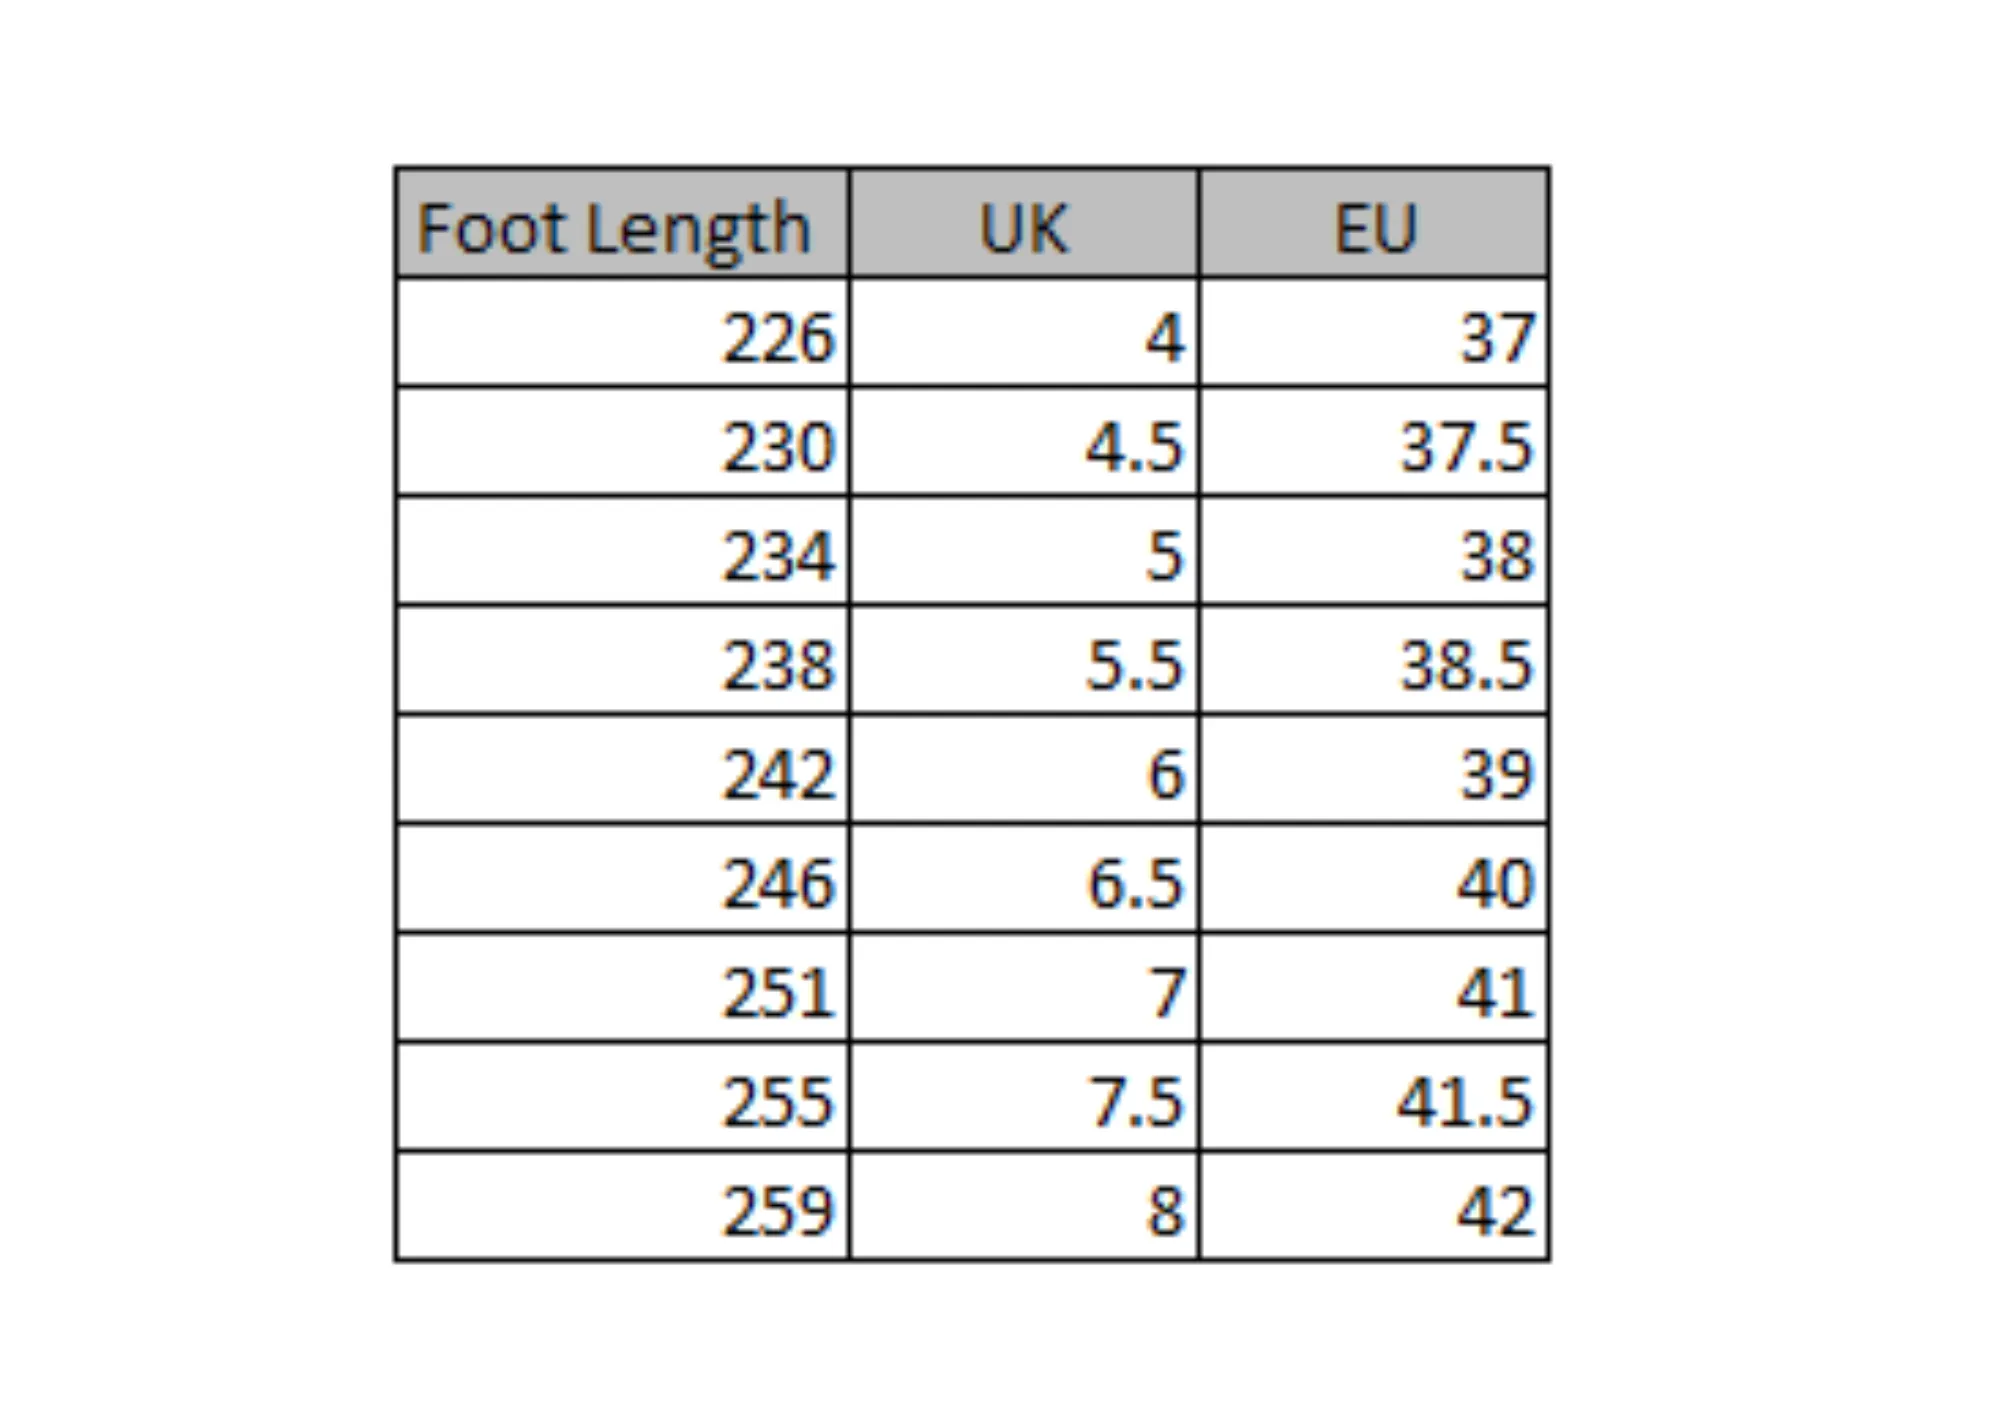Click the Foot Length header cell

[x=622, y=223]
